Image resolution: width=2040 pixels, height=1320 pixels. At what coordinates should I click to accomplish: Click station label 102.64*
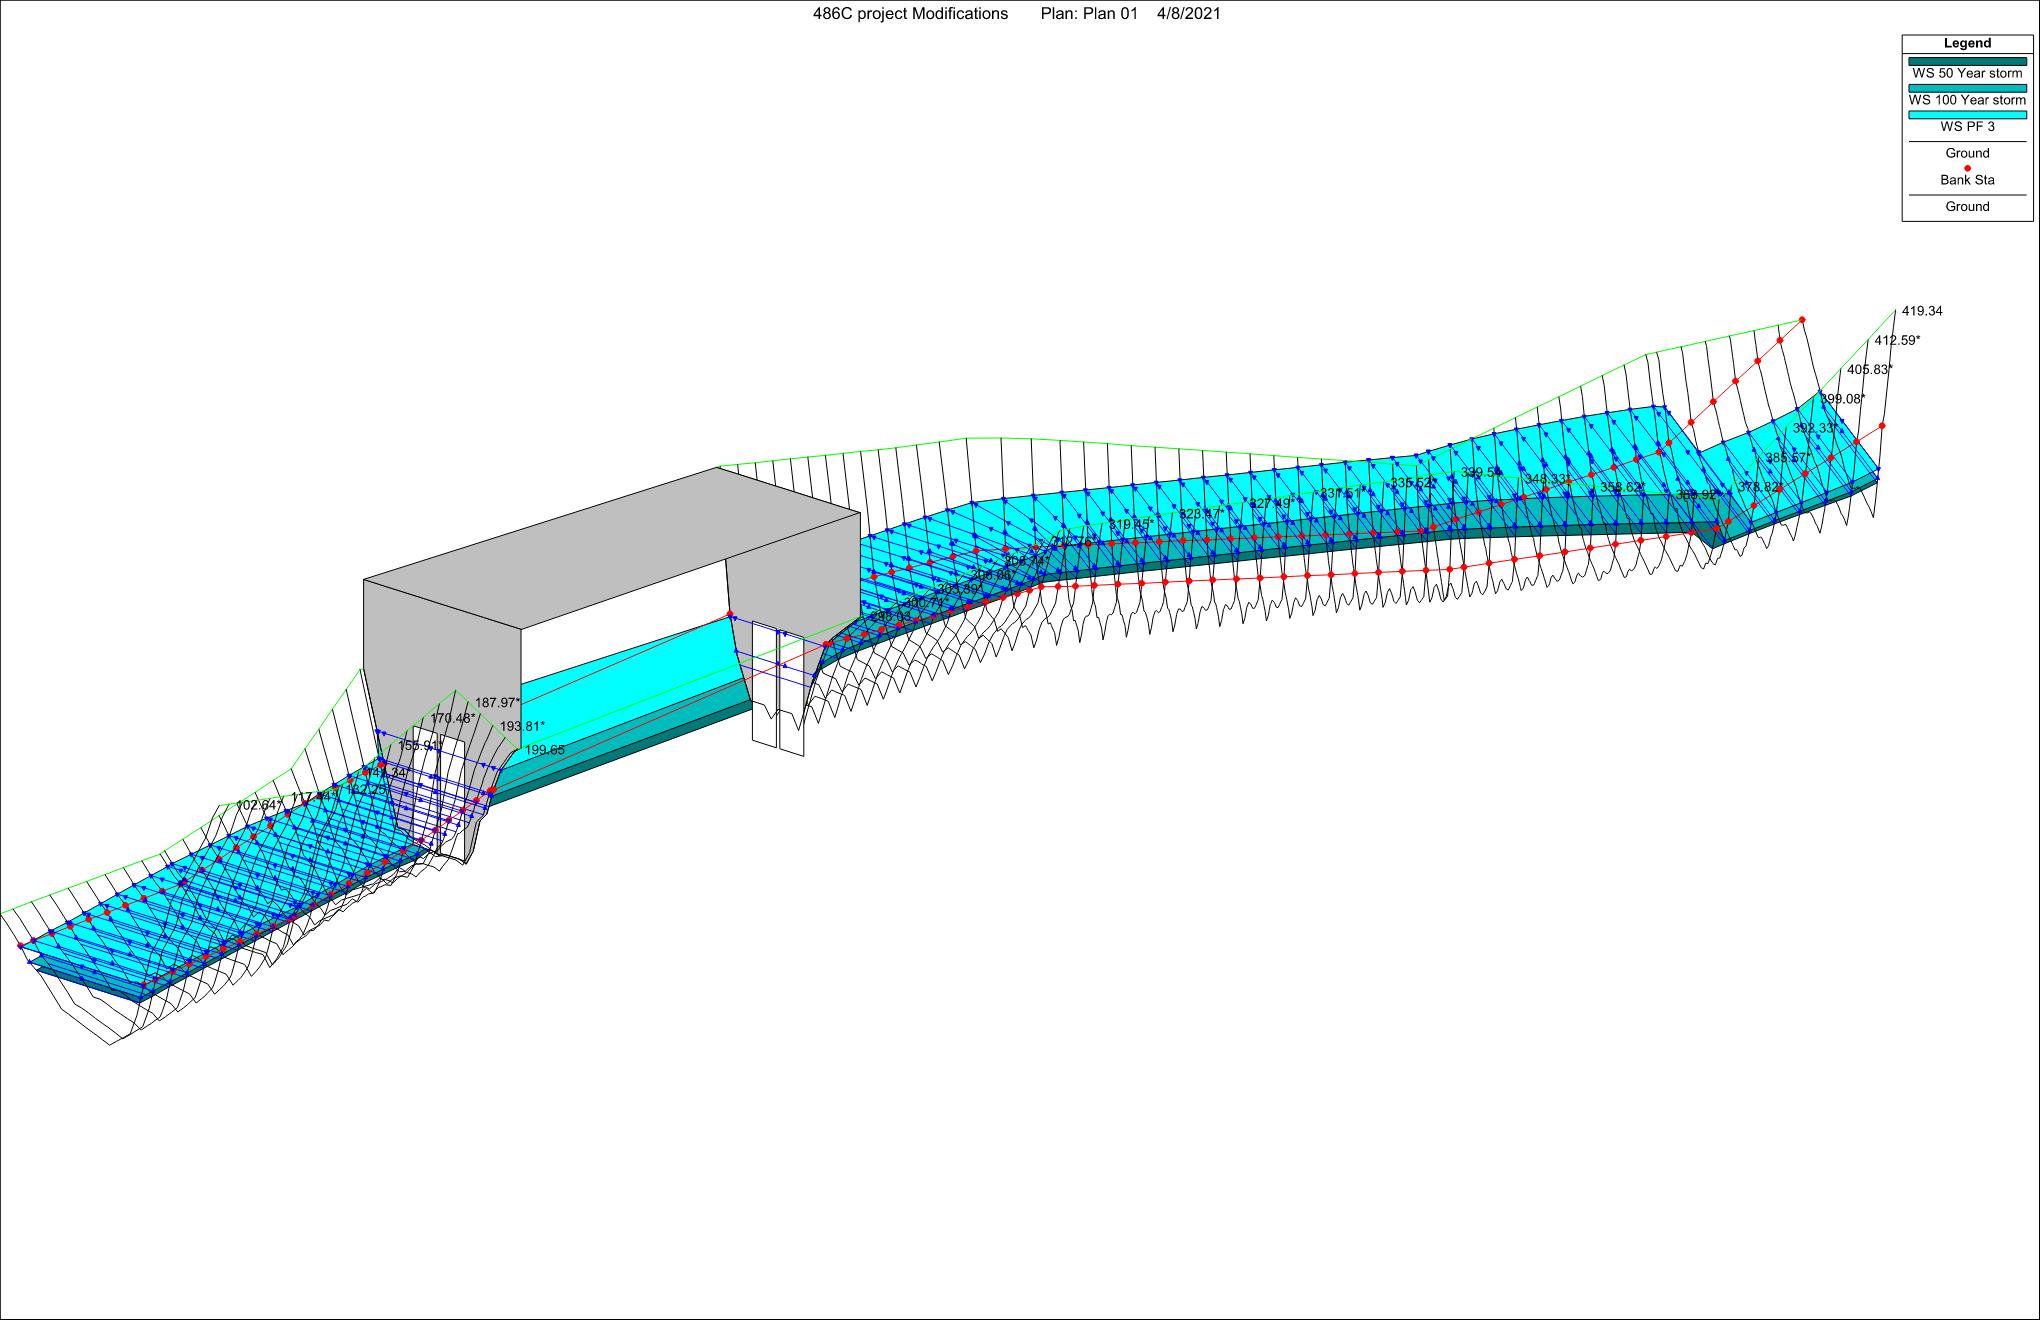259,805
